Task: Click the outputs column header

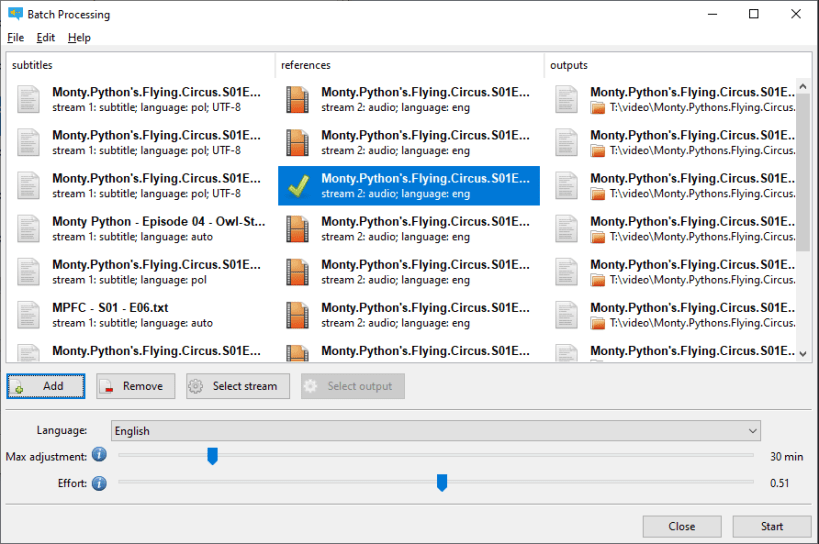Action: tap(677, 65)
